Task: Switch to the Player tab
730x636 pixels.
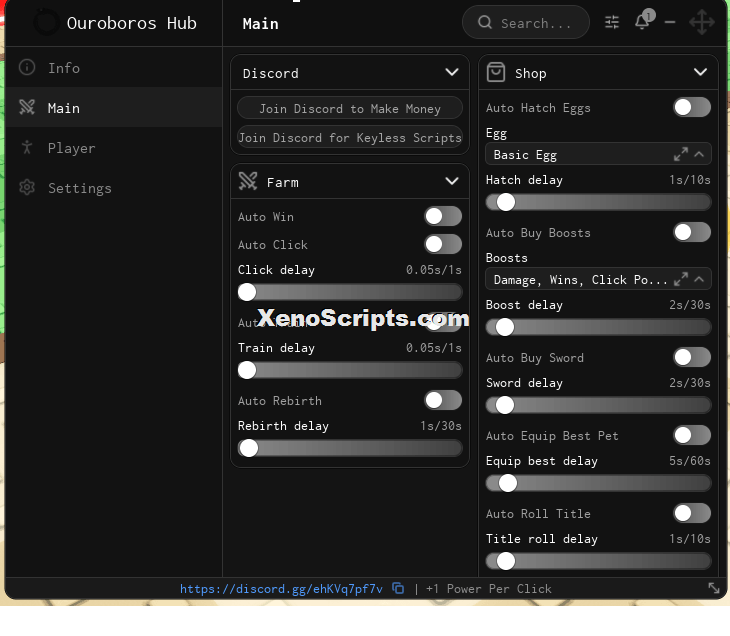Action: click(114, 148)
